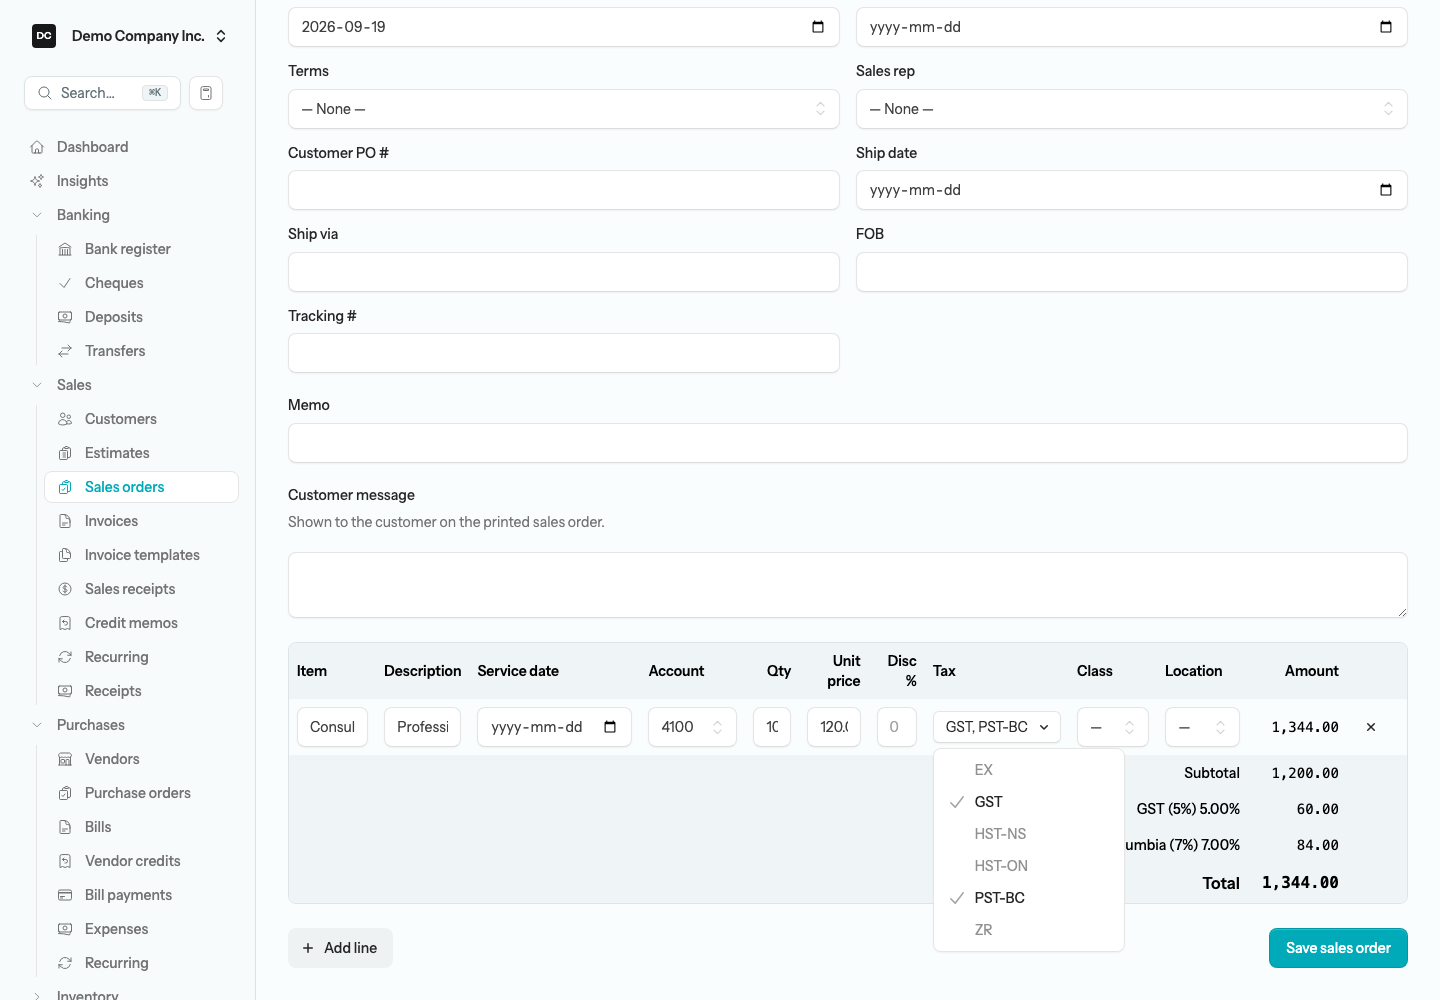Collapse the Banking sidebar section
The width and height of the screenshot is (1440, 1000).
coord(83,215)
